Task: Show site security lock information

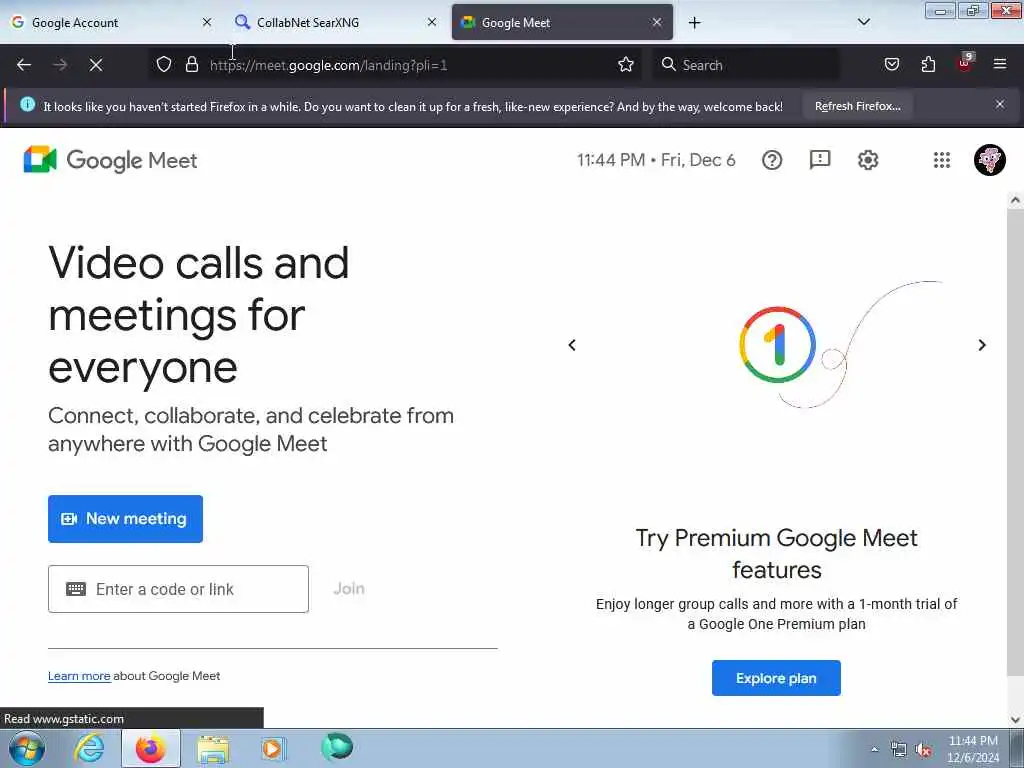Action: (191, 65)
